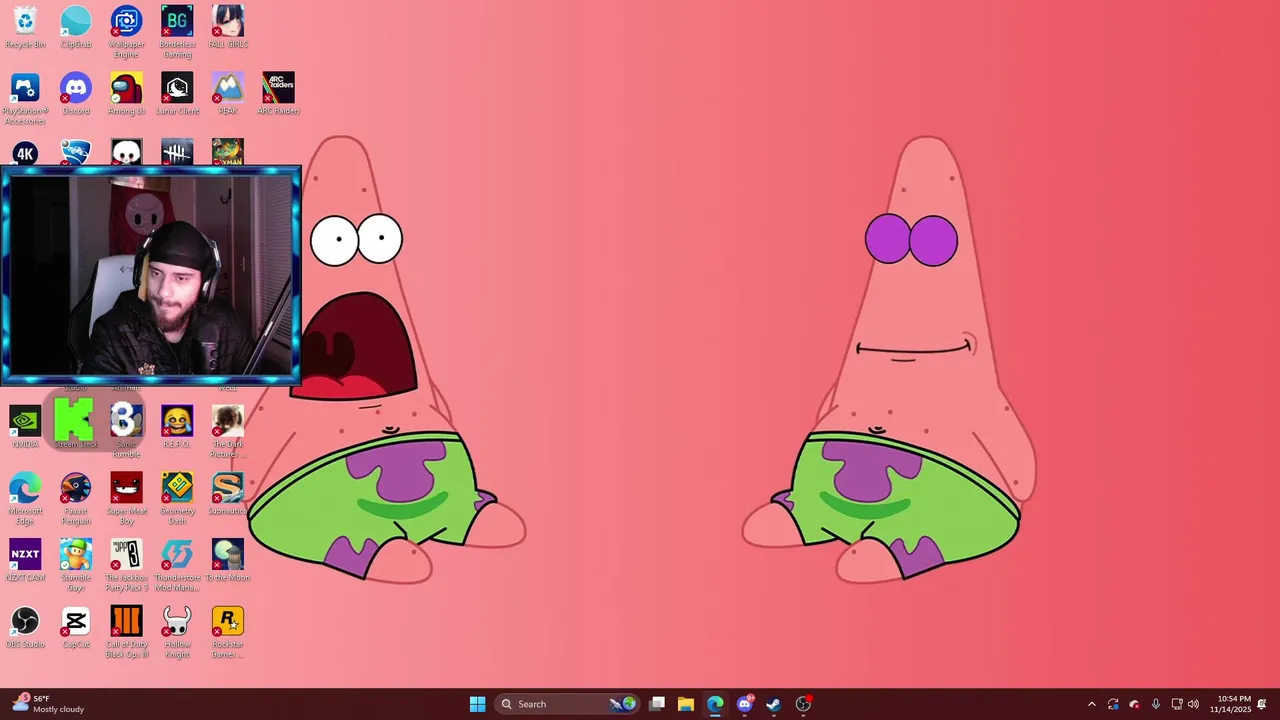Select the 4K desktop shortcut icon
The width and height of the screenshot is (1280, 720).
click(25, 153)
